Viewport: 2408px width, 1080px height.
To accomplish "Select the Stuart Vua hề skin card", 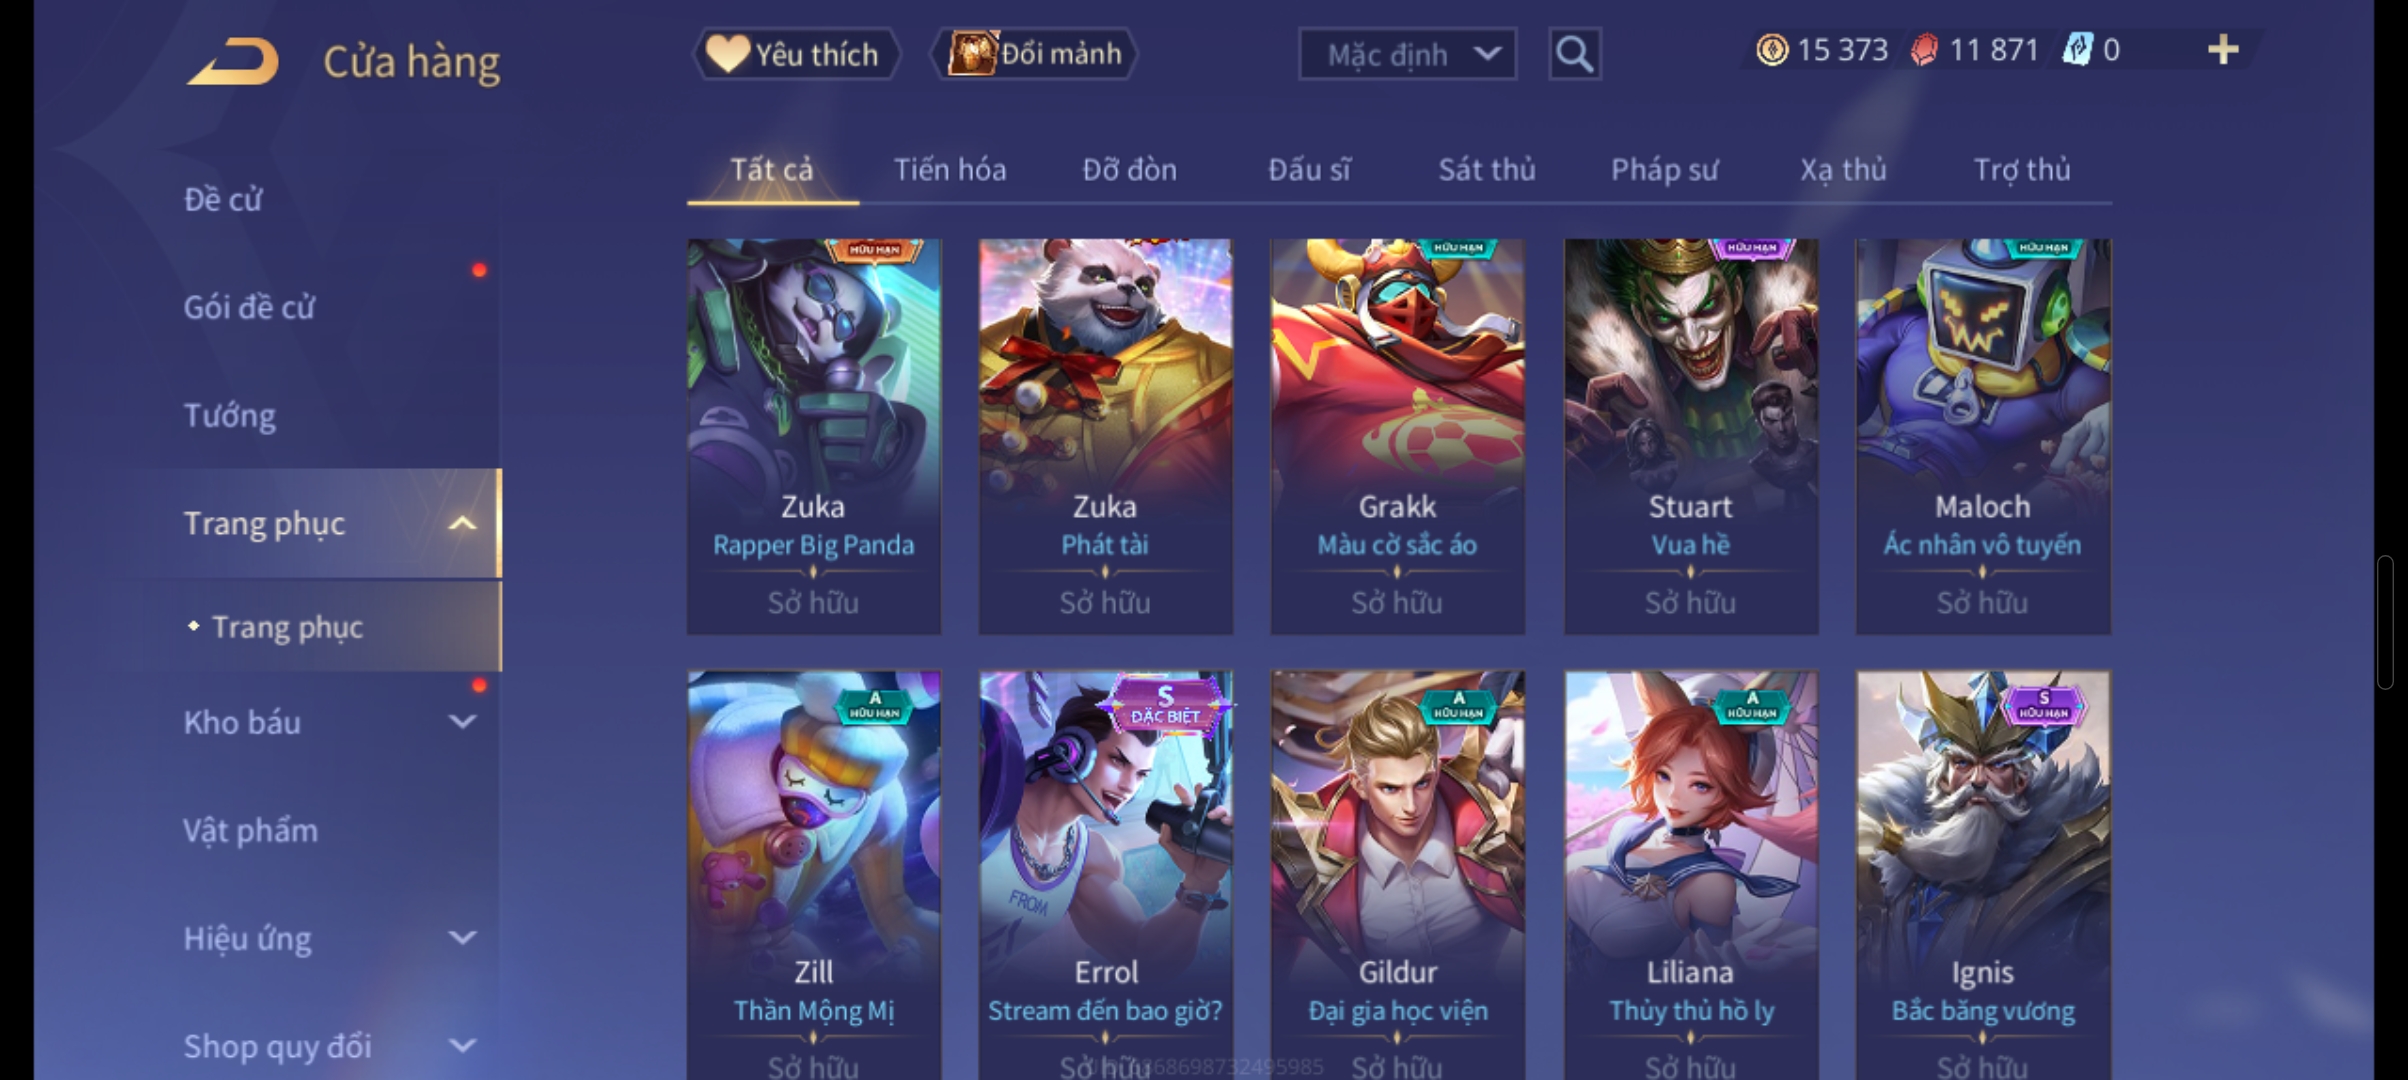I will (x=1690, y=436).
